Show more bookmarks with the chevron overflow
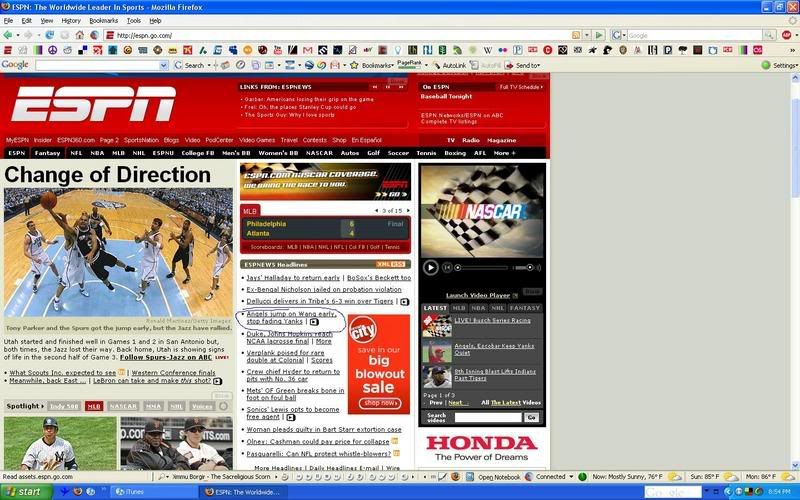800x500 pixels. [792, 50]
